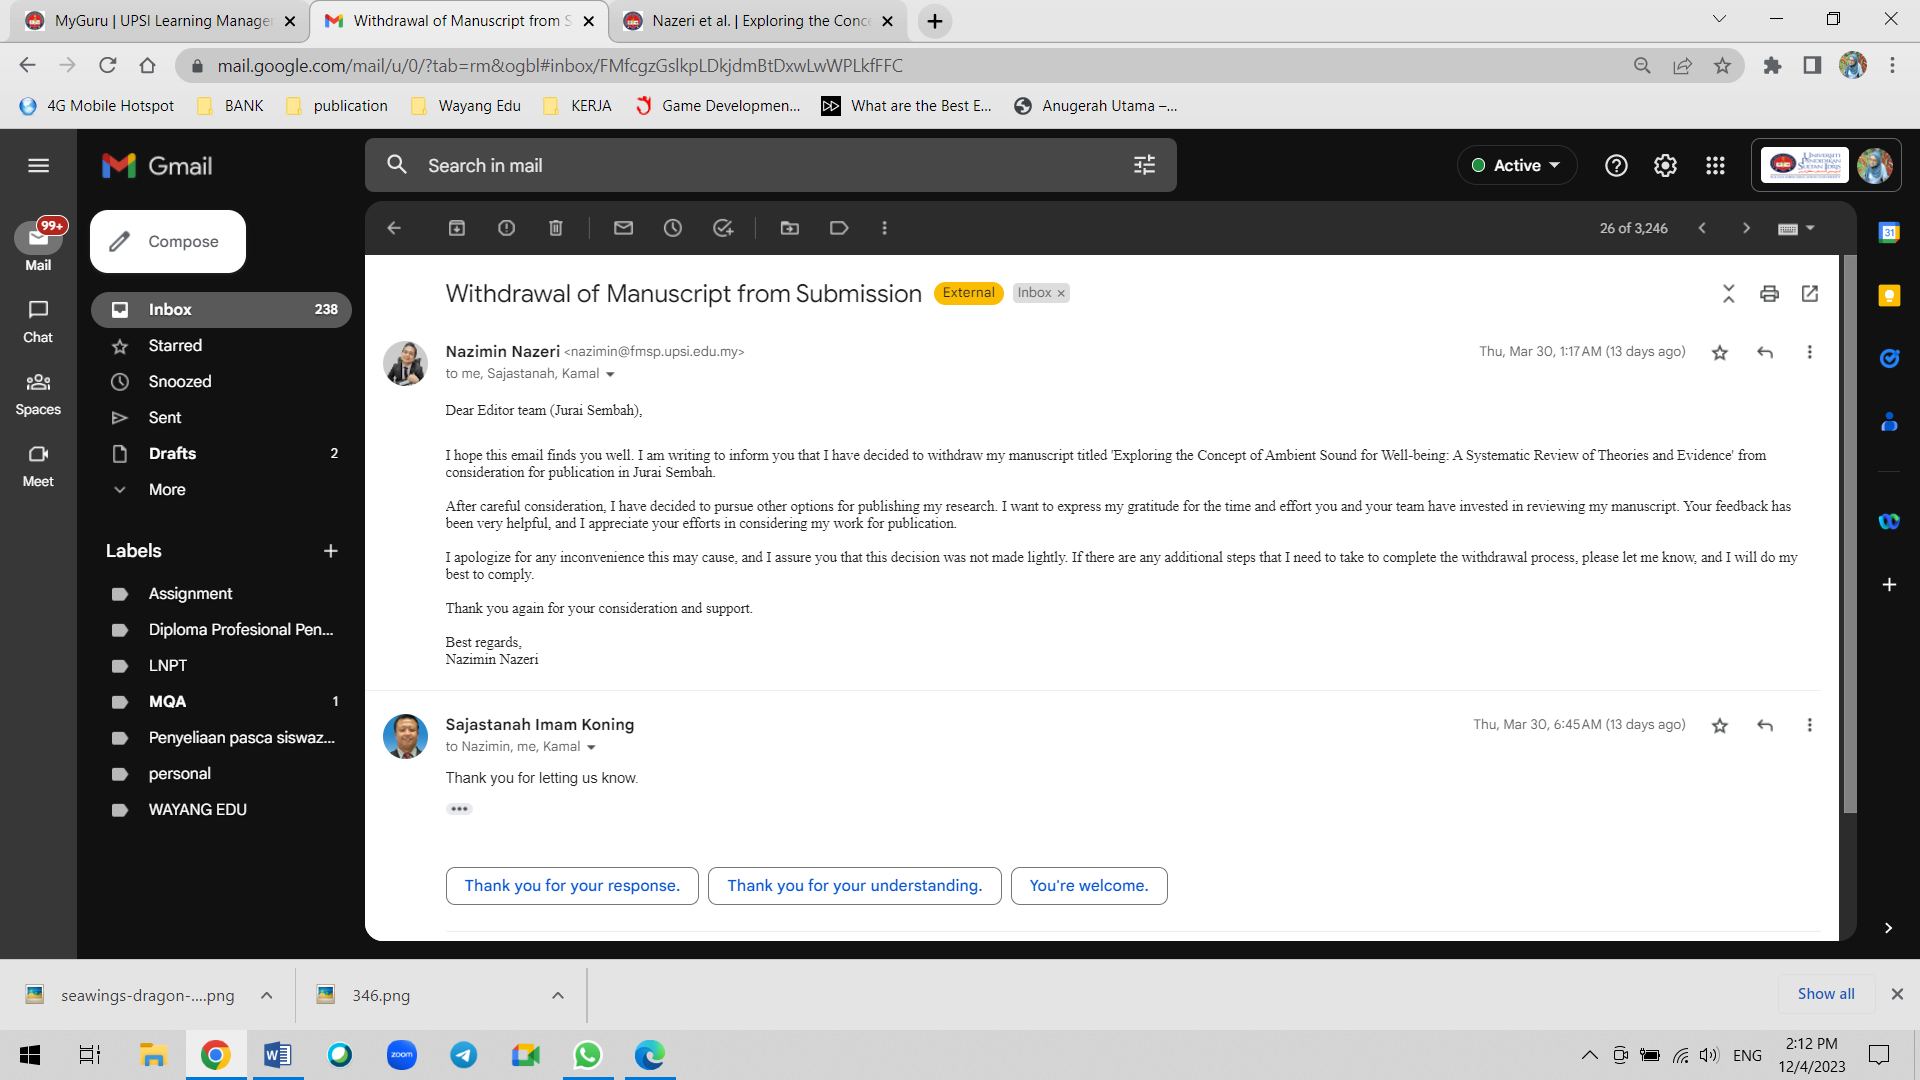Screen dimensions: 1920x1080
Task: Star Nazimin Nazeri's email
Action: 1719,352
